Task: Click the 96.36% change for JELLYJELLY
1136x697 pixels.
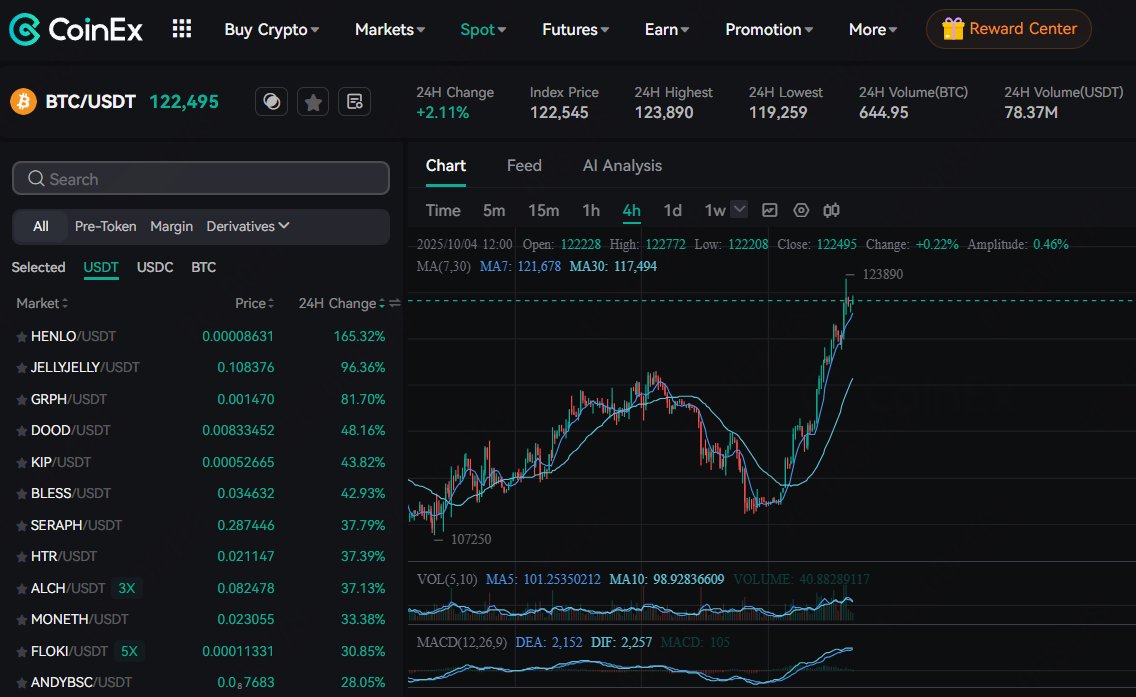Action: coord(363,367)
